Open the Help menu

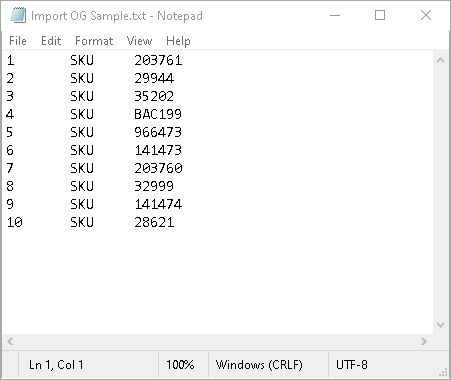click(x=178, y=41)
